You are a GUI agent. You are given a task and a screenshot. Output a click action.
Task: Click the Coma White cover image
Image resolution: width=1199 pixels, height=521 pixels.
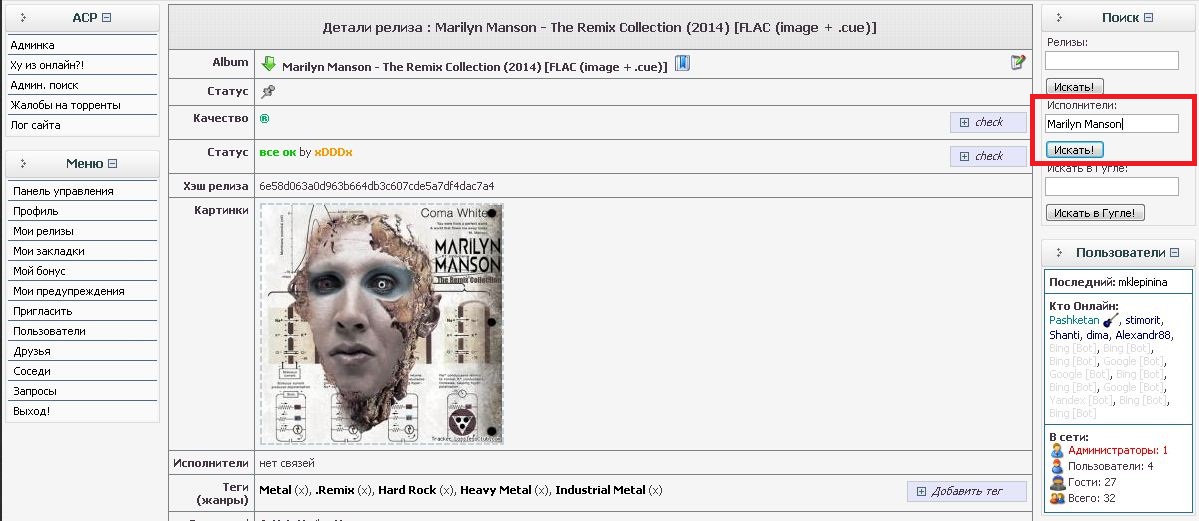click(382, 324)
